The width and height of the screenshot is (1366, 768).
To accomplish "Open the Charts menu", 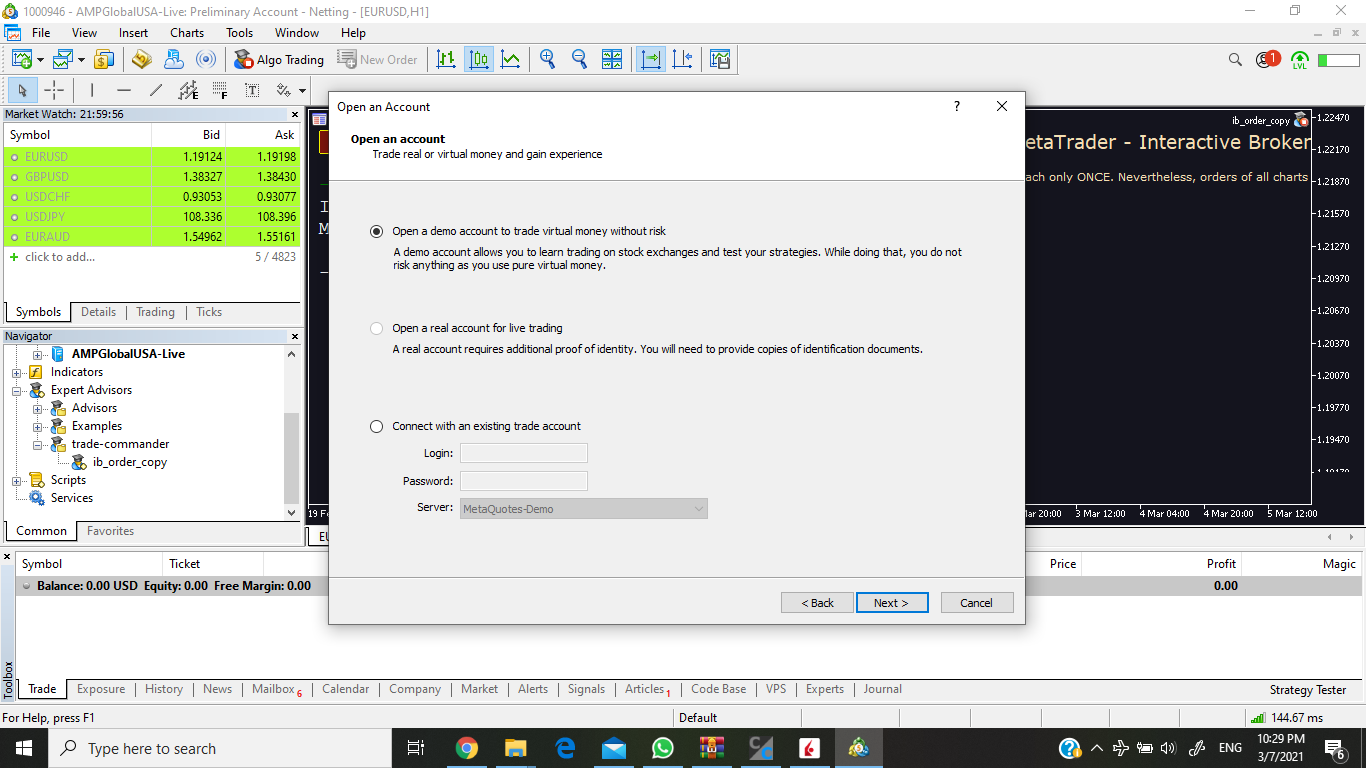I will [187, 33].
